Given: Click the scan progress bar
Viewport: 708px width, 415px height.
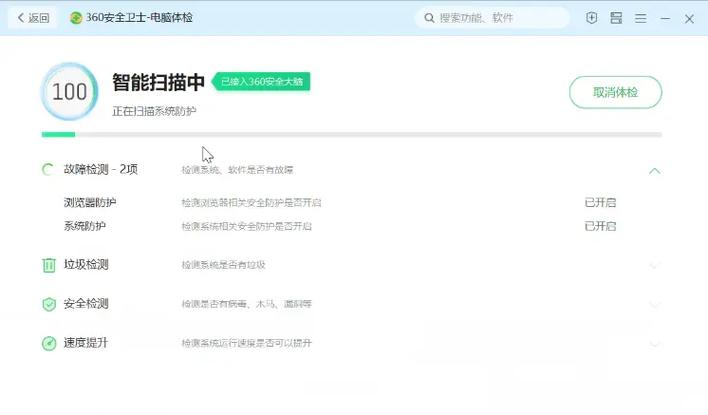Looking at the screenshot, I should pos(352,134).
